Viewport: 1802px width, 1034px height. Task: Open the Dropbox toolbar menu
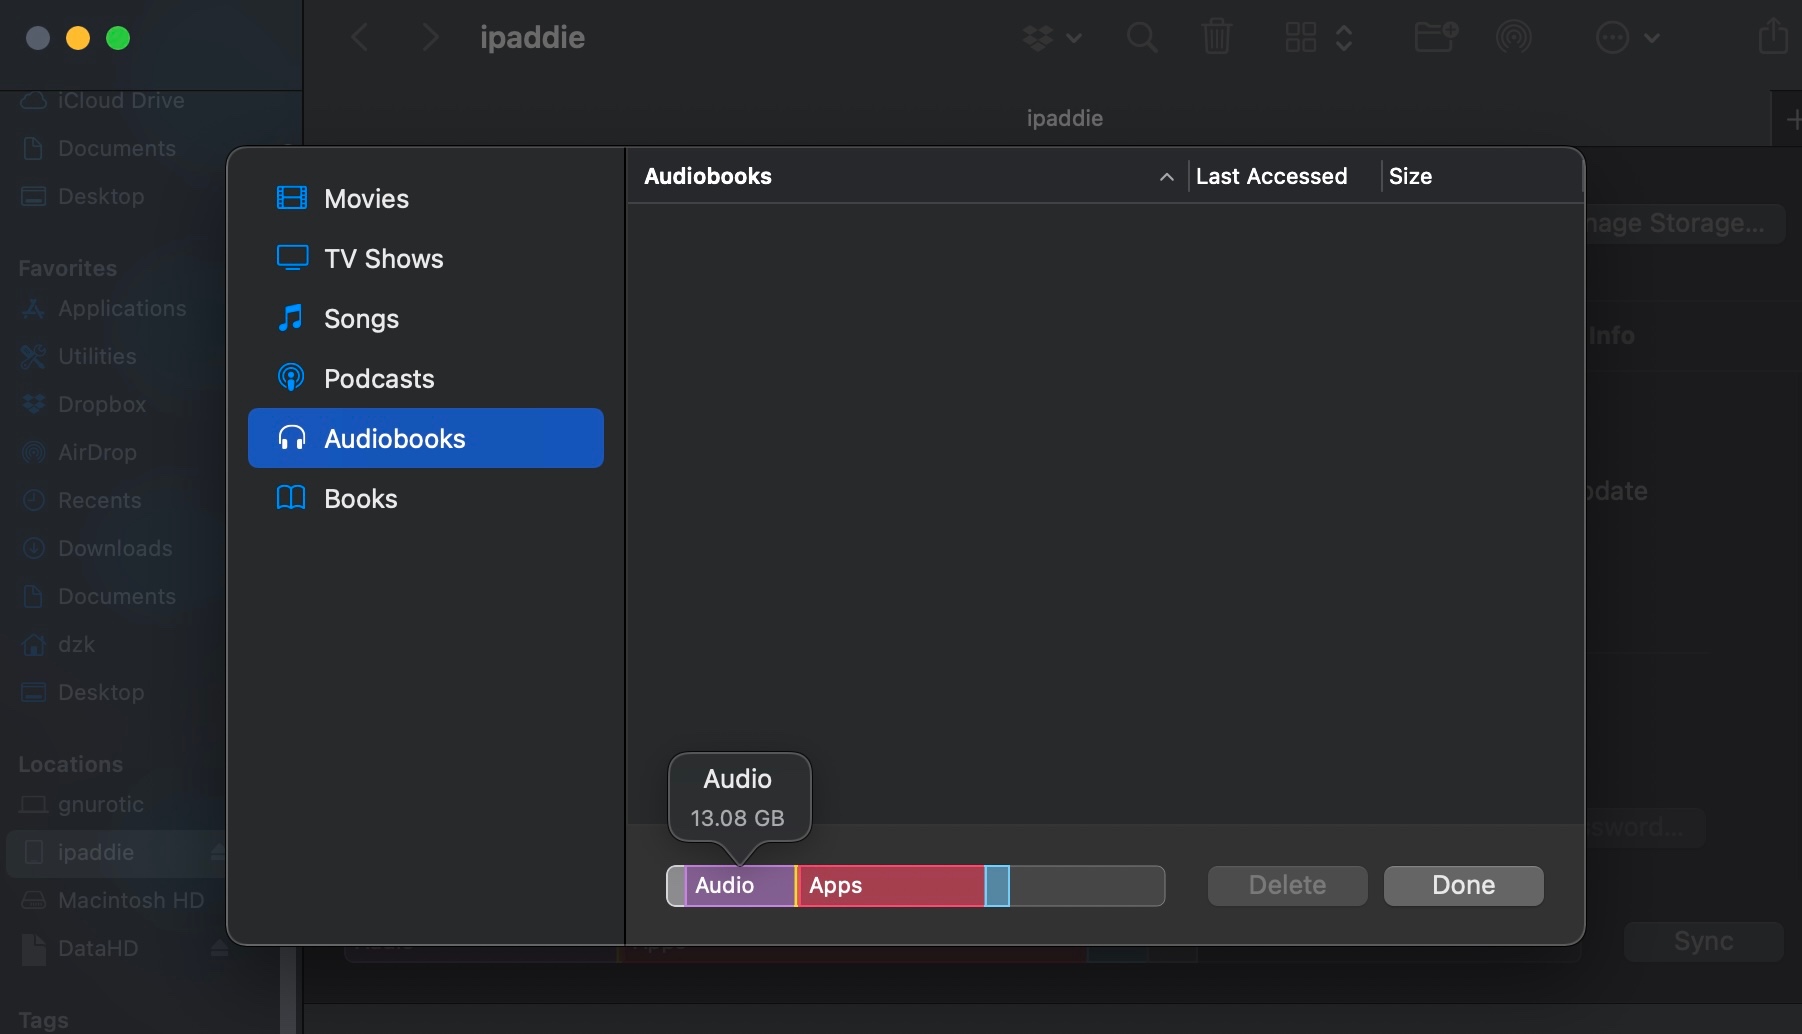click(1051, 38)
